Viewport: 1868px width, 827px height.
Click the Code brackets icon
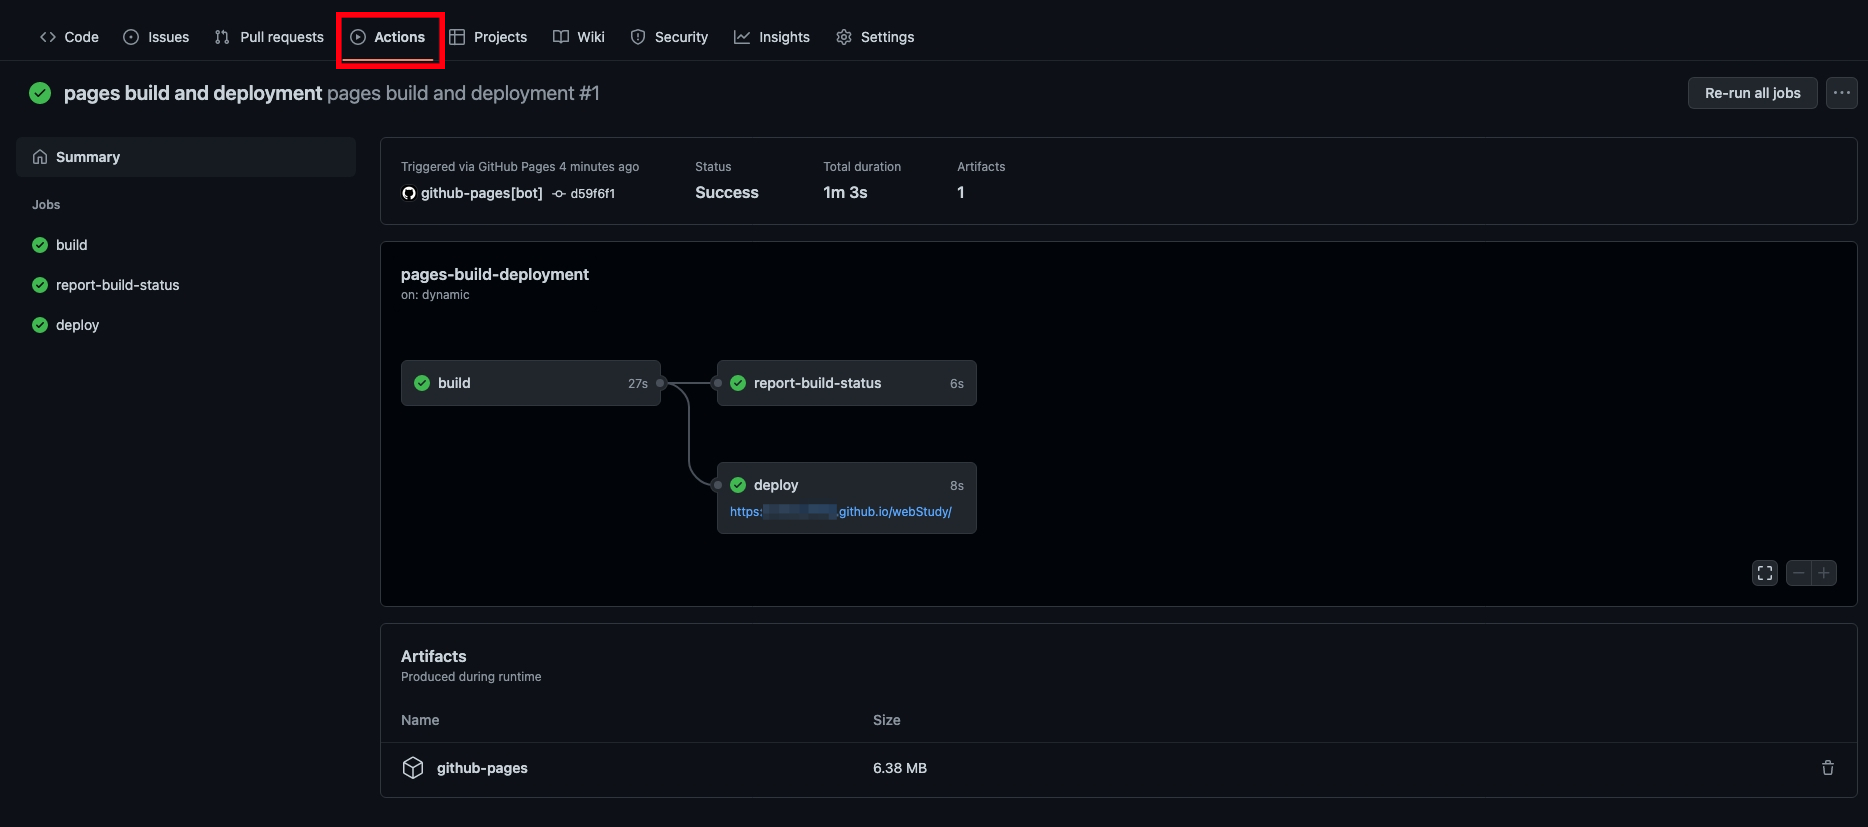48,37
